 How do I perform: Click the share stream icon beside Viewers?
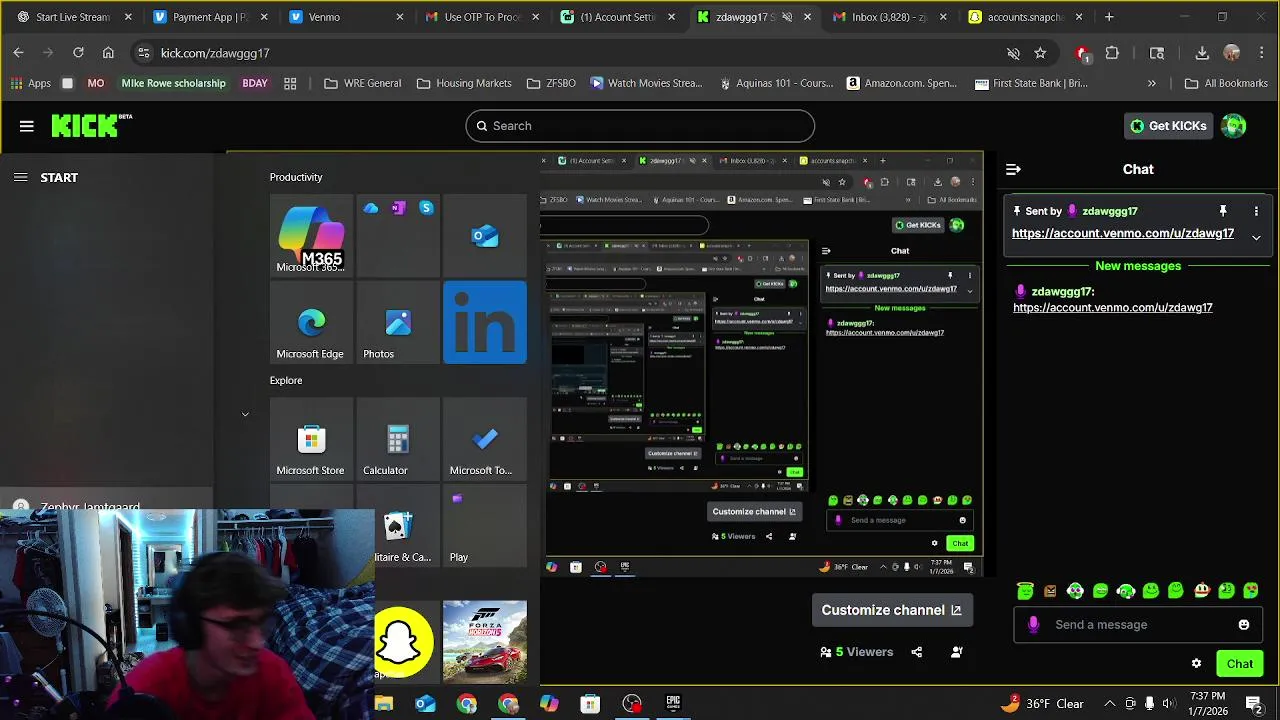pyautogui.click(x=917, y=652)
